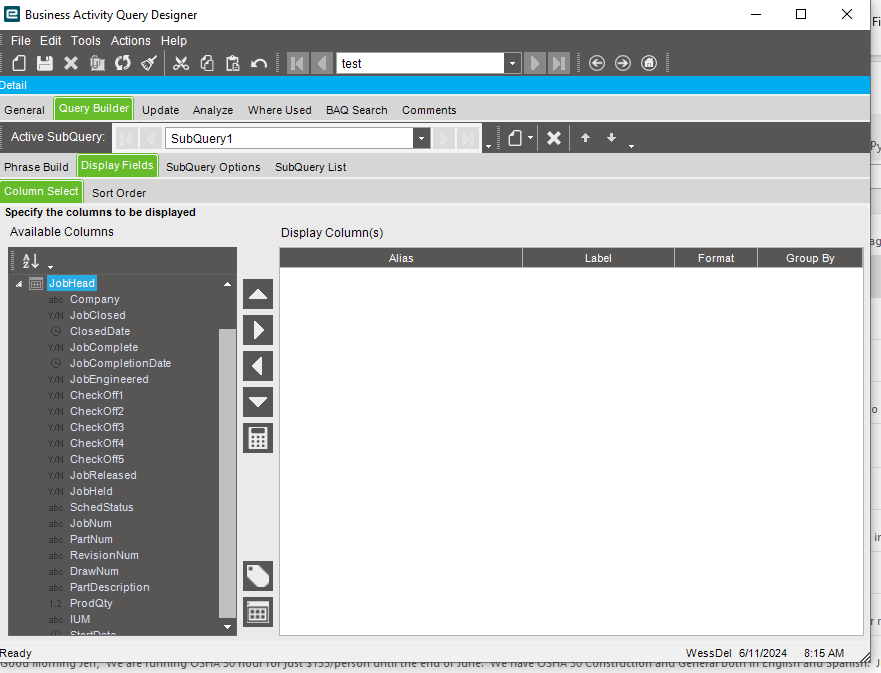Click the Copy Query icon in main toolbar

click(97, 63)
